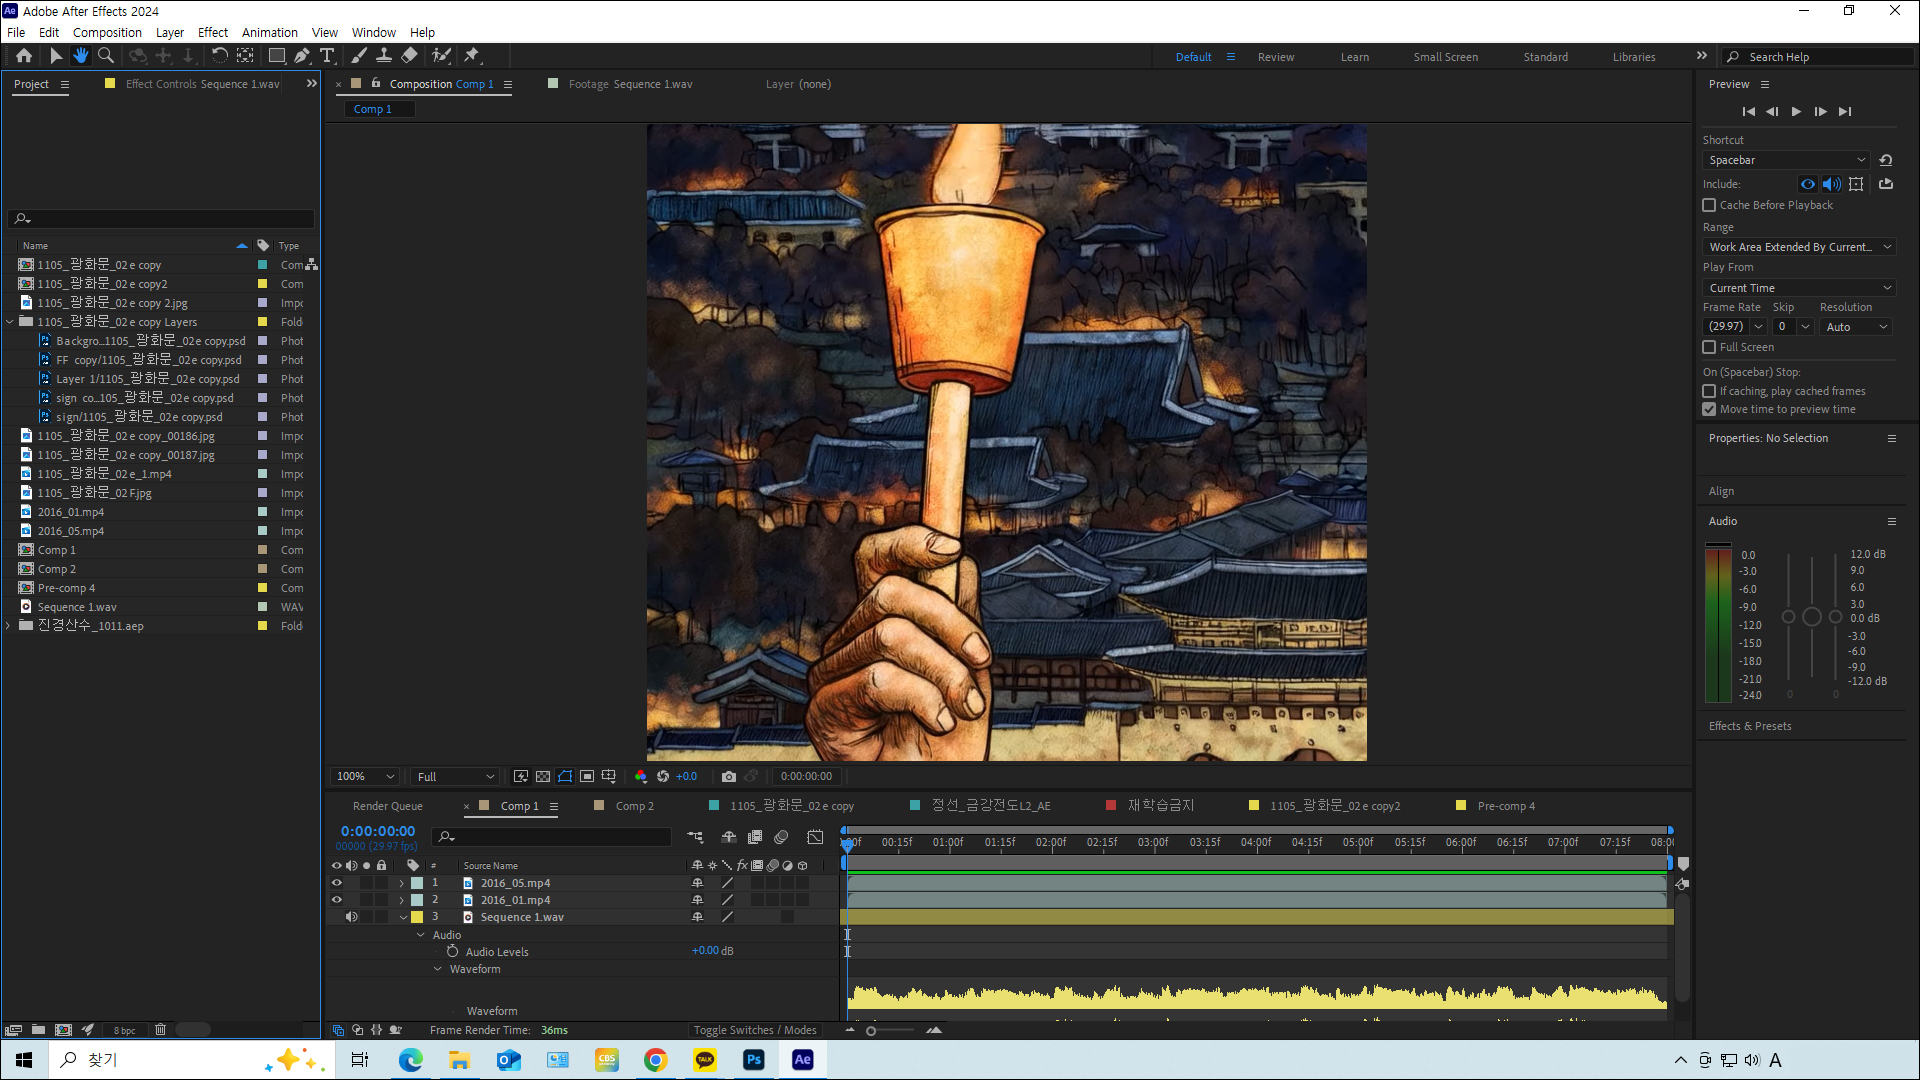Switch to the Comp 2 timeline tab
This screenshot has height=1080, width=1920.
coord(634,806)
